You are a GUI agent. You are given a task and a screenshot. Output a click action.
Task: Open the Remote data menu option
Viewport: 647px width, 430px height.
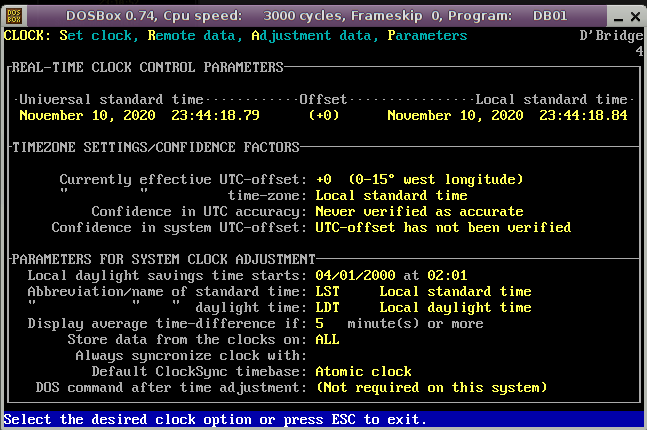(x=191, y=35)
